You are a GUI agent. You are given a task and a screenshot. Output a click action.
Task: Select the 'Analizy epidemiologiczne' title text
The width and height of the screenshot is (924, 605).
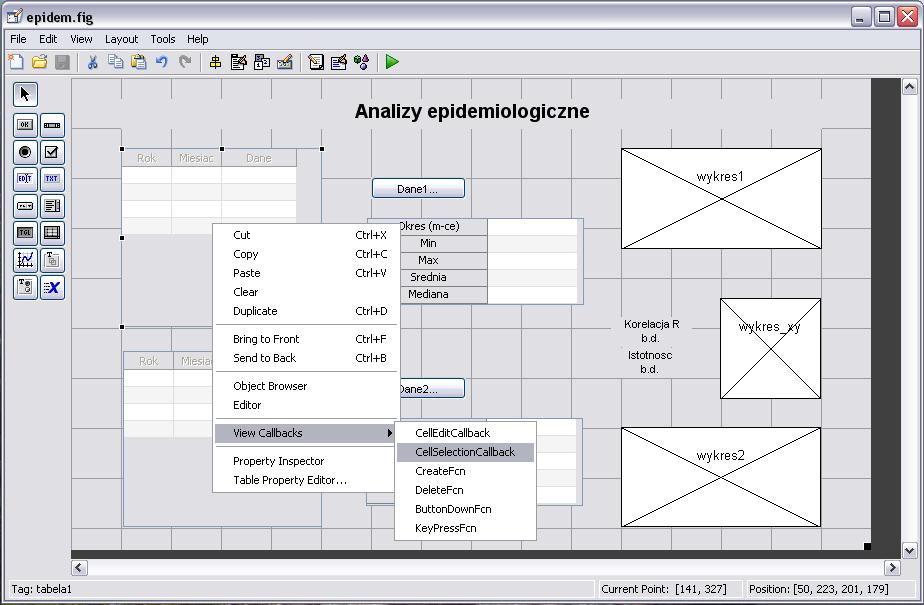point(472,111)
